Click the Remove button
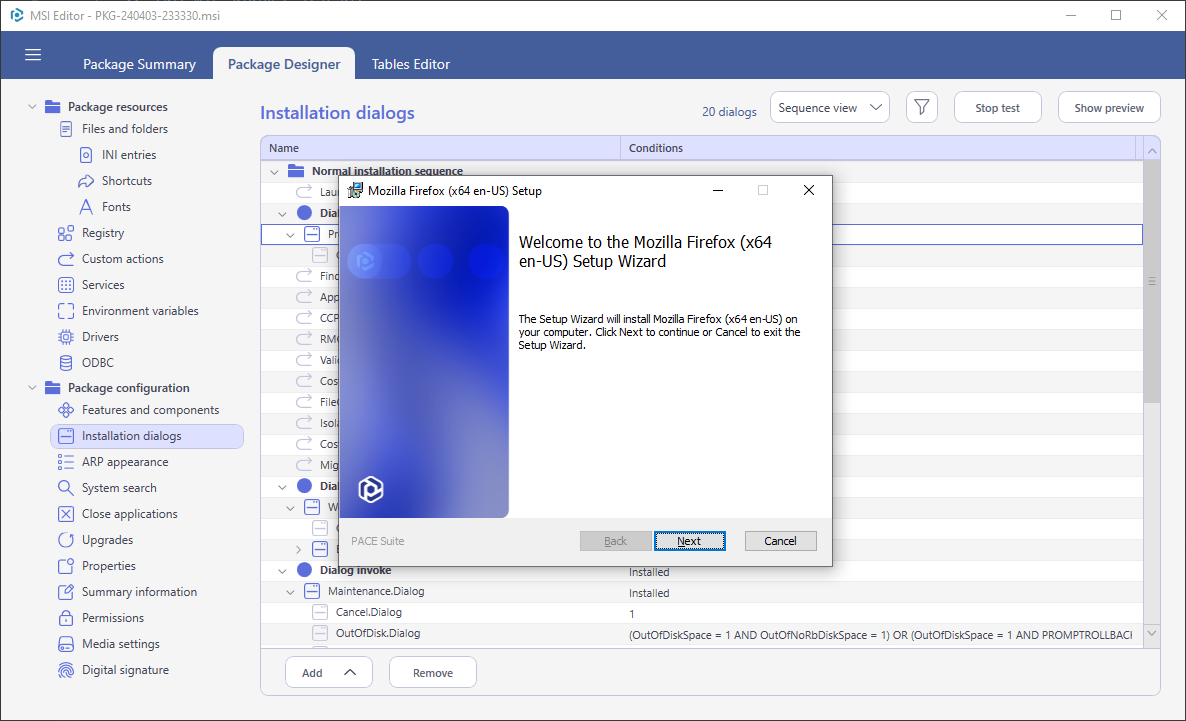This screenshot has width=1186, height=721. [x=433, y=672]
